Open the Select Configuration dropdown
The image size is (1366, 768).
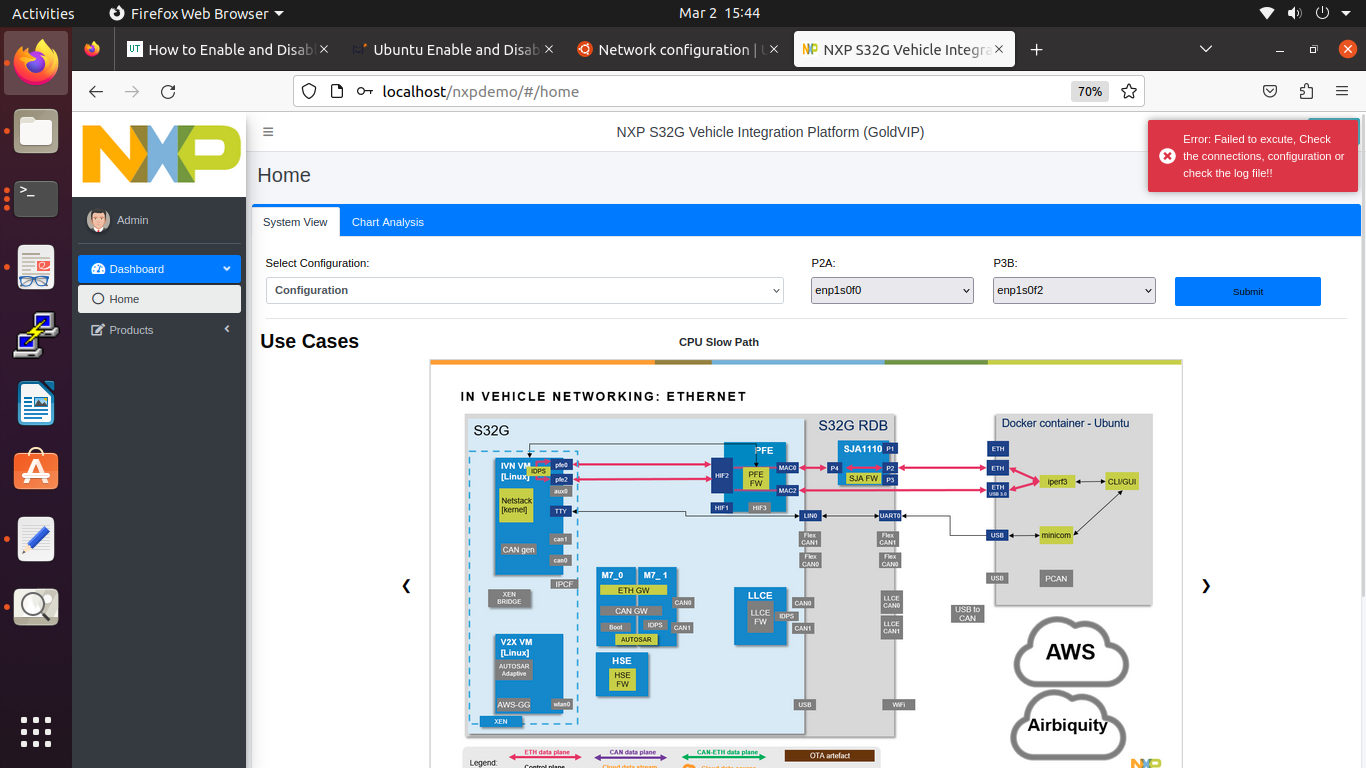525,290
